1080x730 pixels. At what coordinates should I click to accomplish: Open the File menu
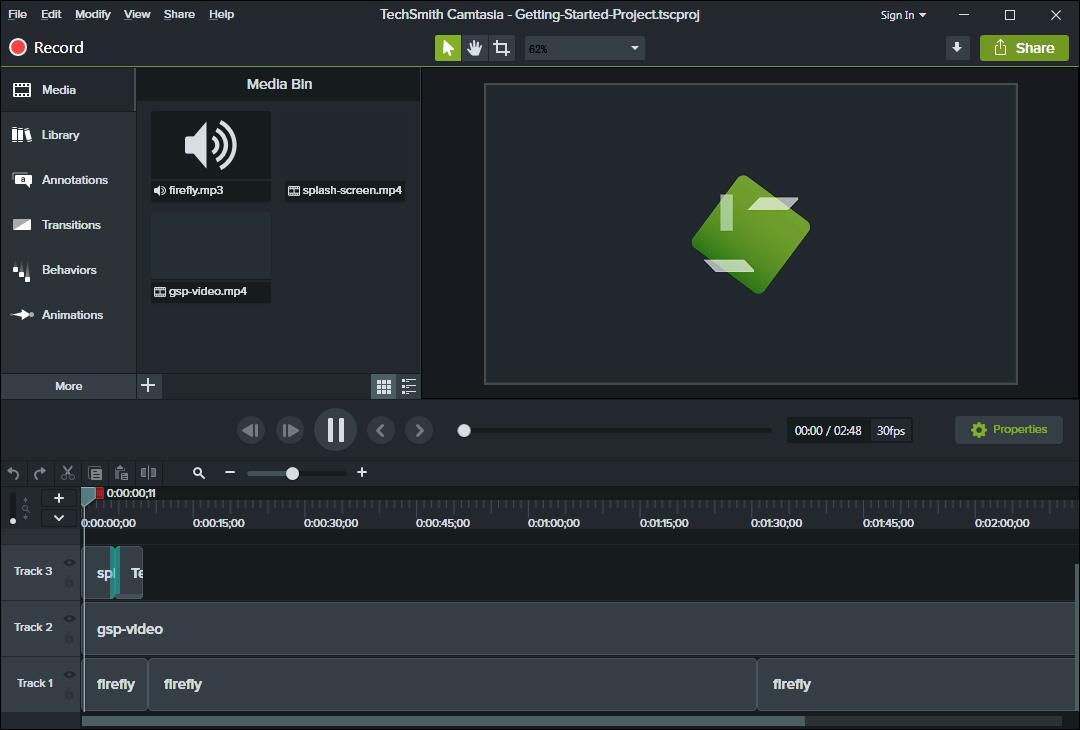click(x=17, y=14)
